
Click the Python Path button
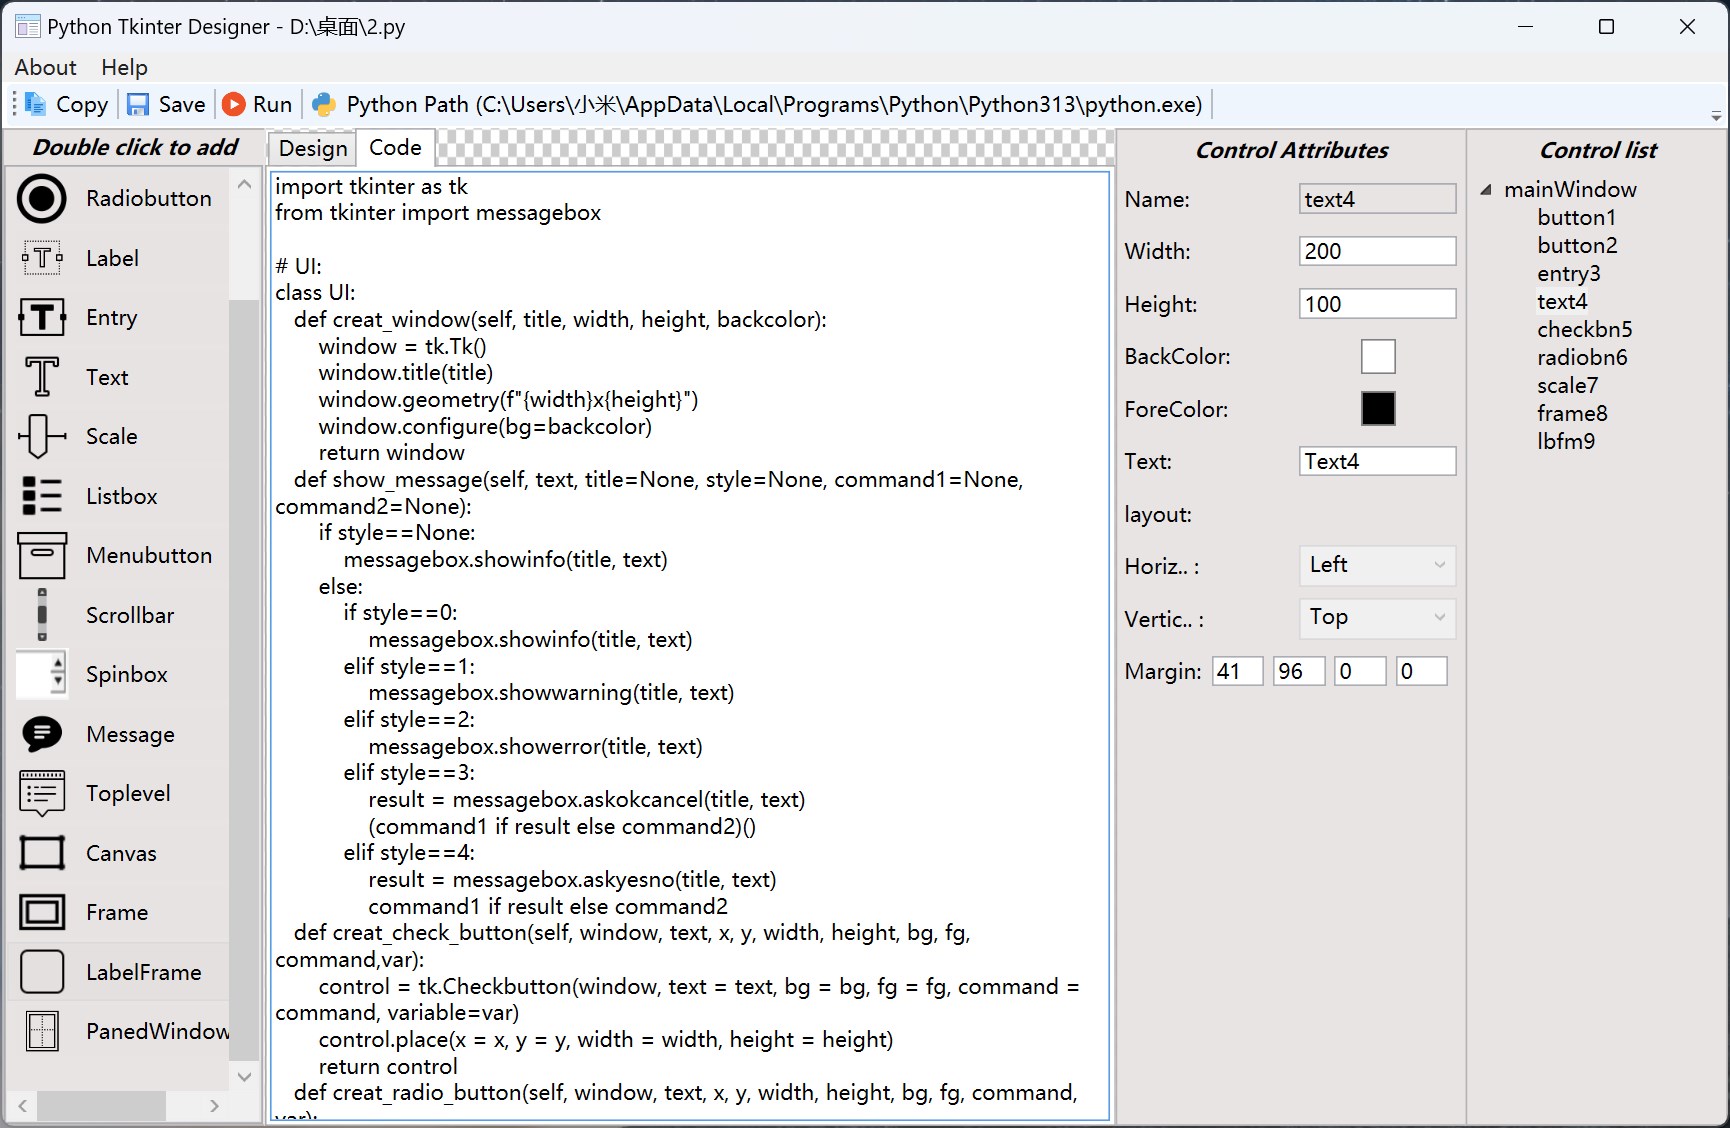757,104
